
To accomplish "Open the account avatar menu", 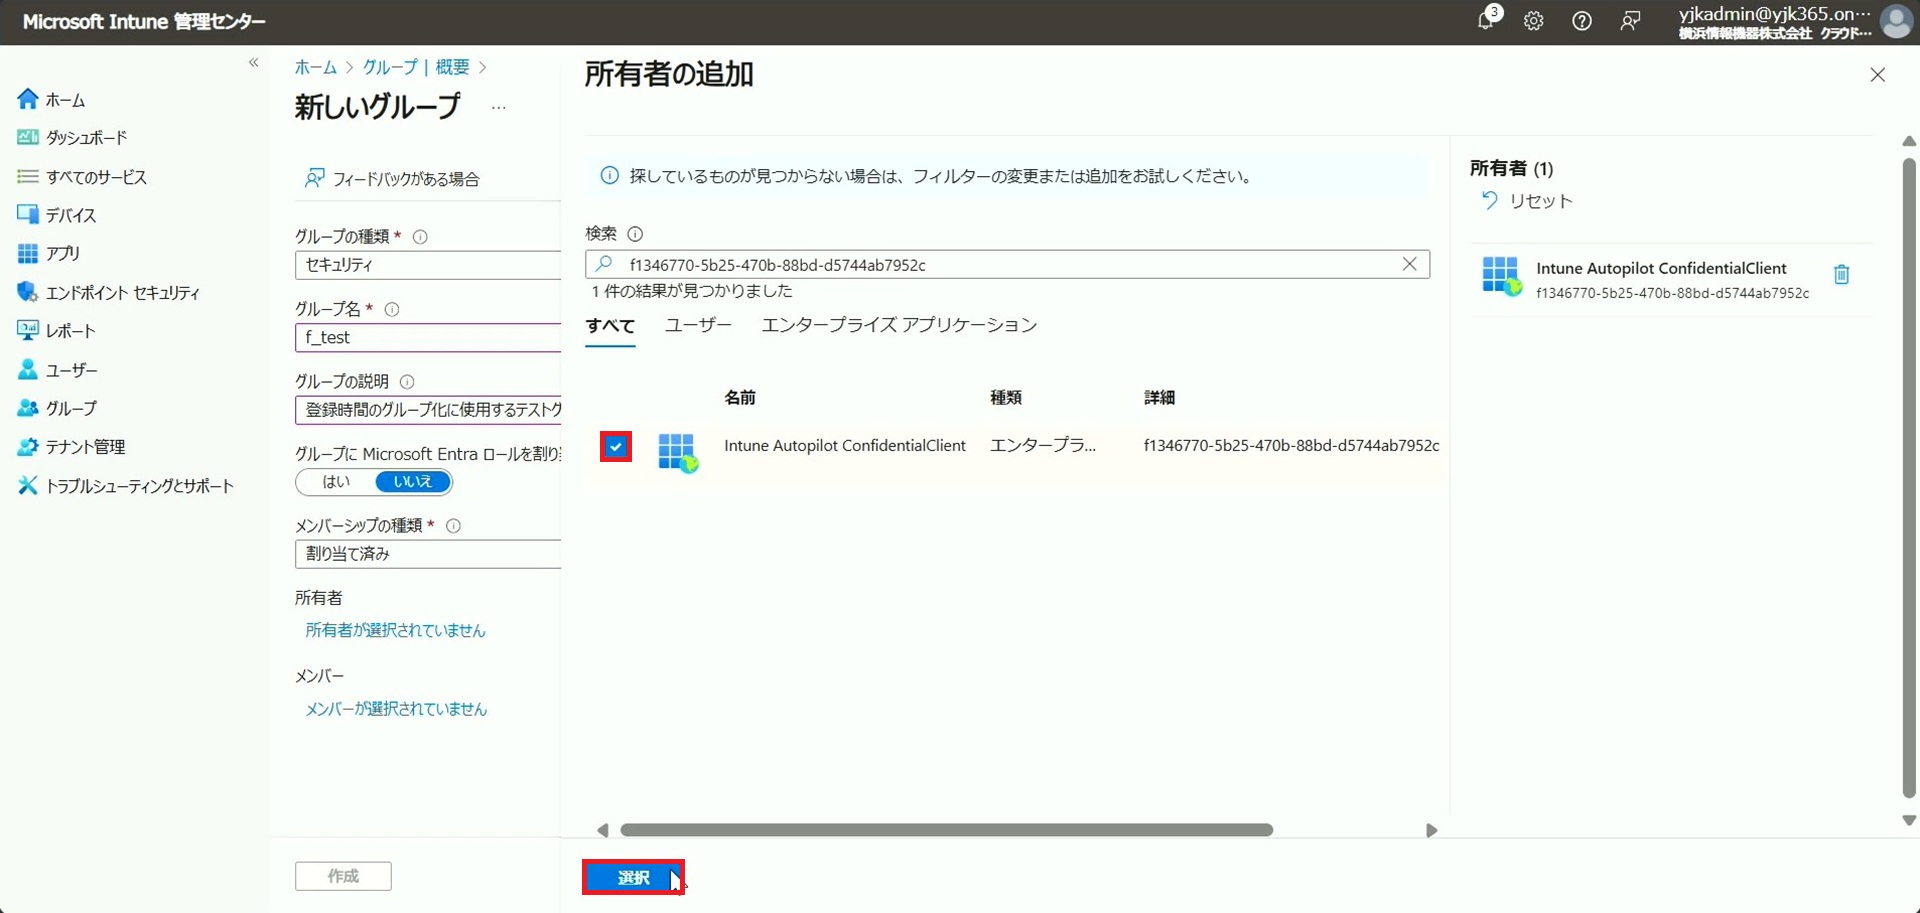I will pyautogui.click(x=1896, y=21).
